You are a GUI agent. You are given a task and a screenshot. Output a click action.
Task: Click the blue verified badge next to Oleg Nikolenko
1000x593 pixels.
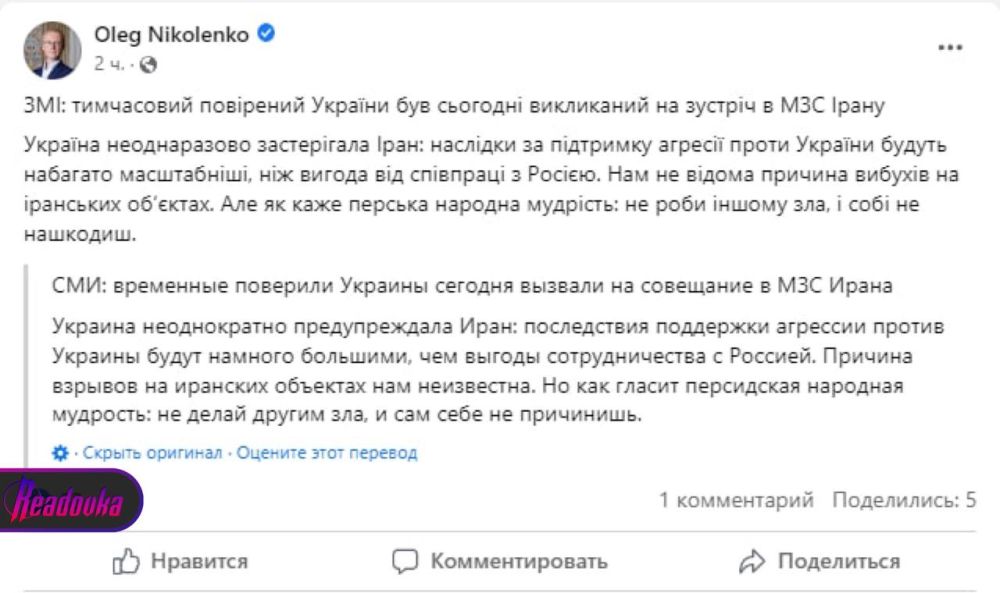pyautogui.click(x=264, y=32)
